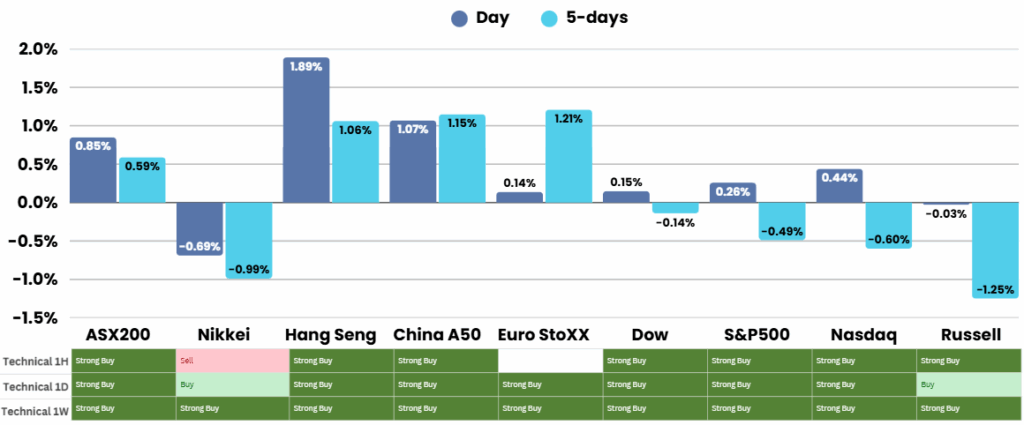Select the Russell -1.25% 5-days bar
This screenshot has height=425, width=1024.
[x=996, y=249]
